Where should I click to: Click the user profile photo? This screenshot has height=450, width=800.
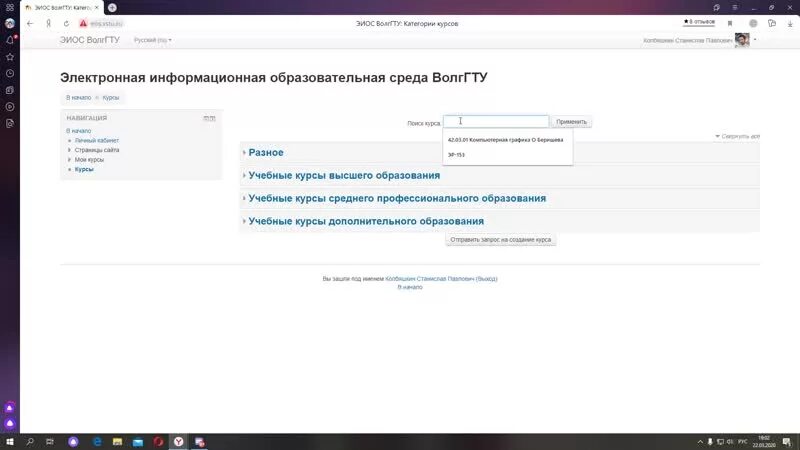(x=742, y=40)
